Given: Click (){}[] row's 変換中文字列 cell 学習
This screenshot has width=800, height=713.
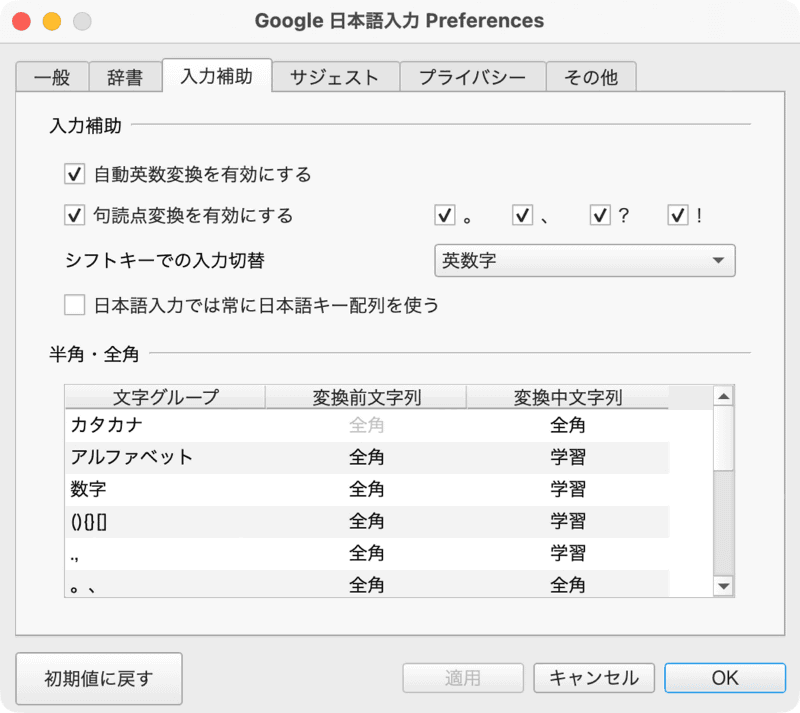Looking at the screenshot, I should click(567, 521).
